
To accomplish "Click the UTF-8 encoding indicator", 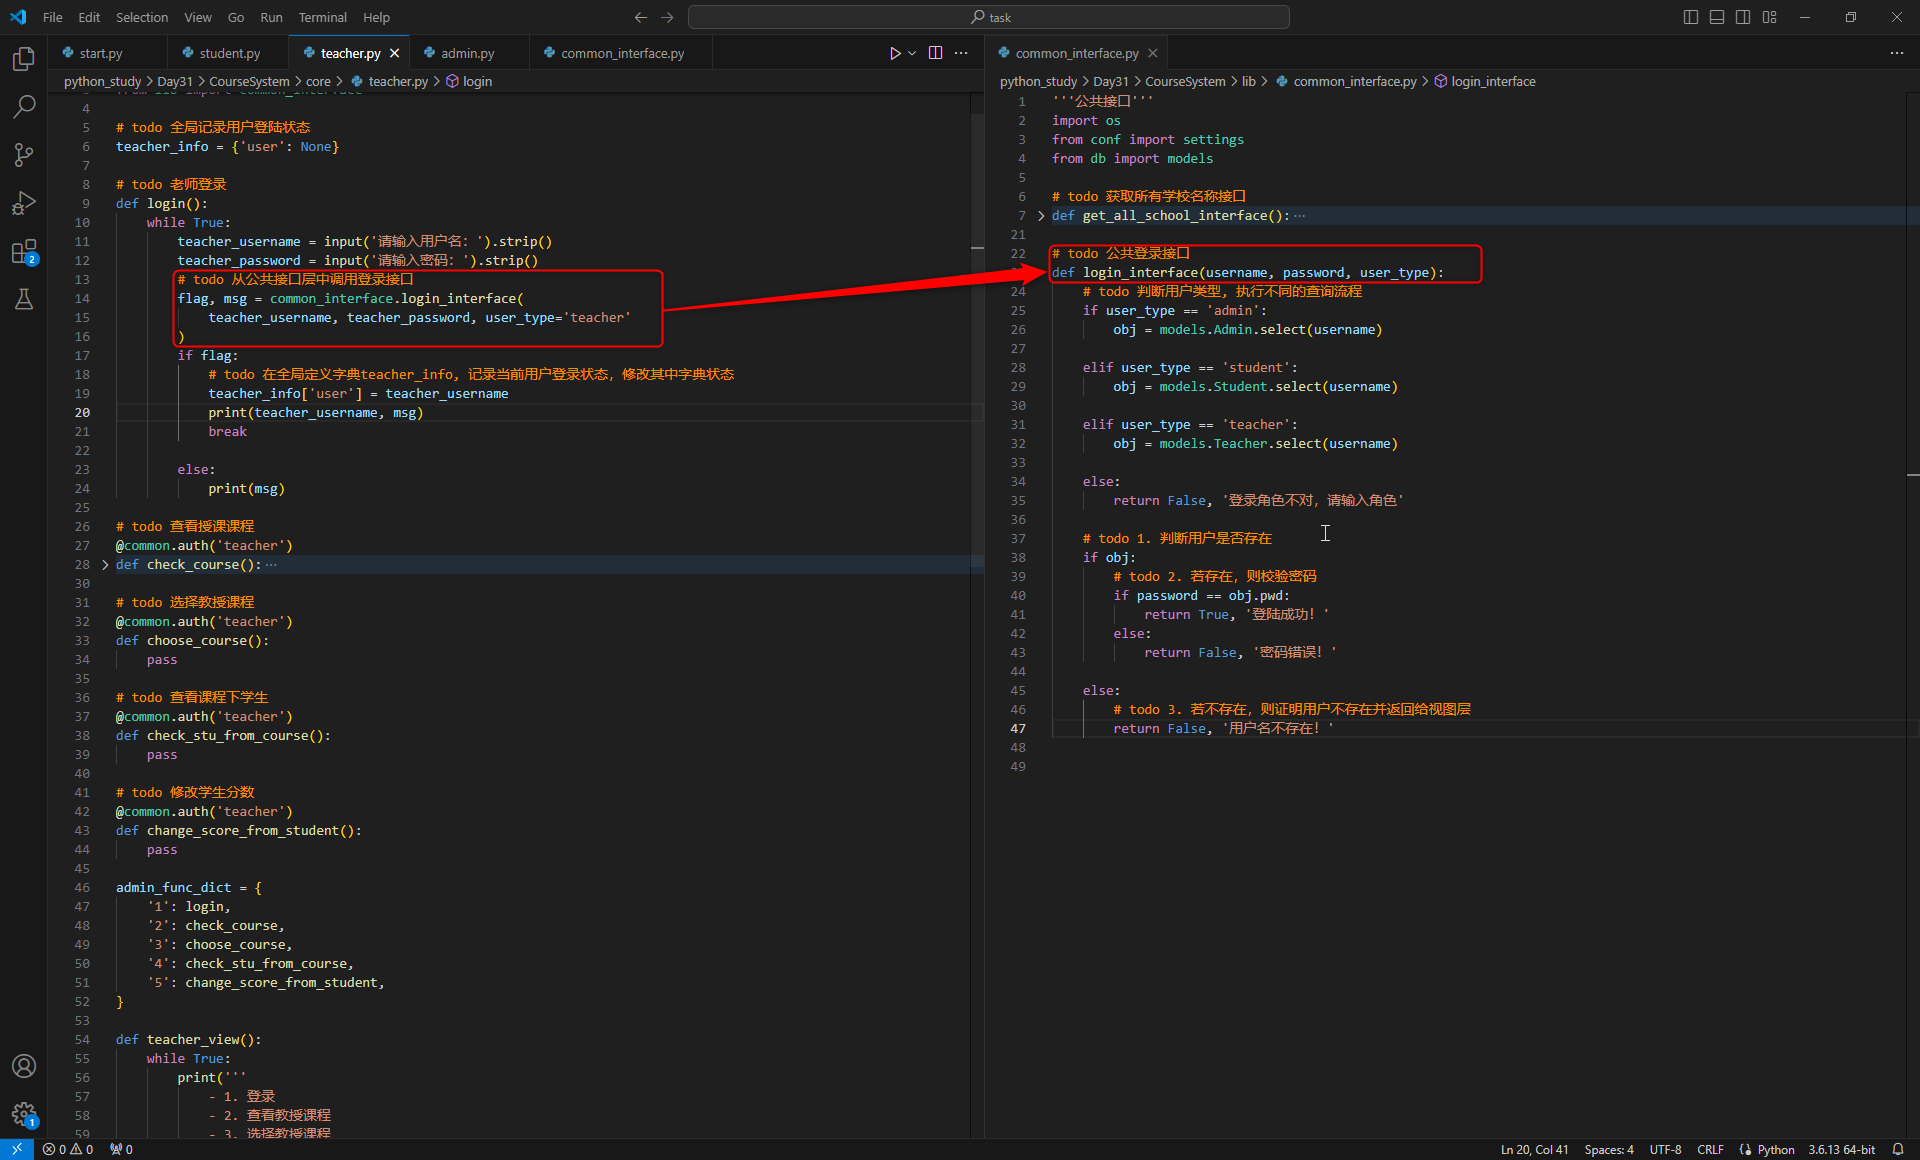I will pos(1665,1150).
